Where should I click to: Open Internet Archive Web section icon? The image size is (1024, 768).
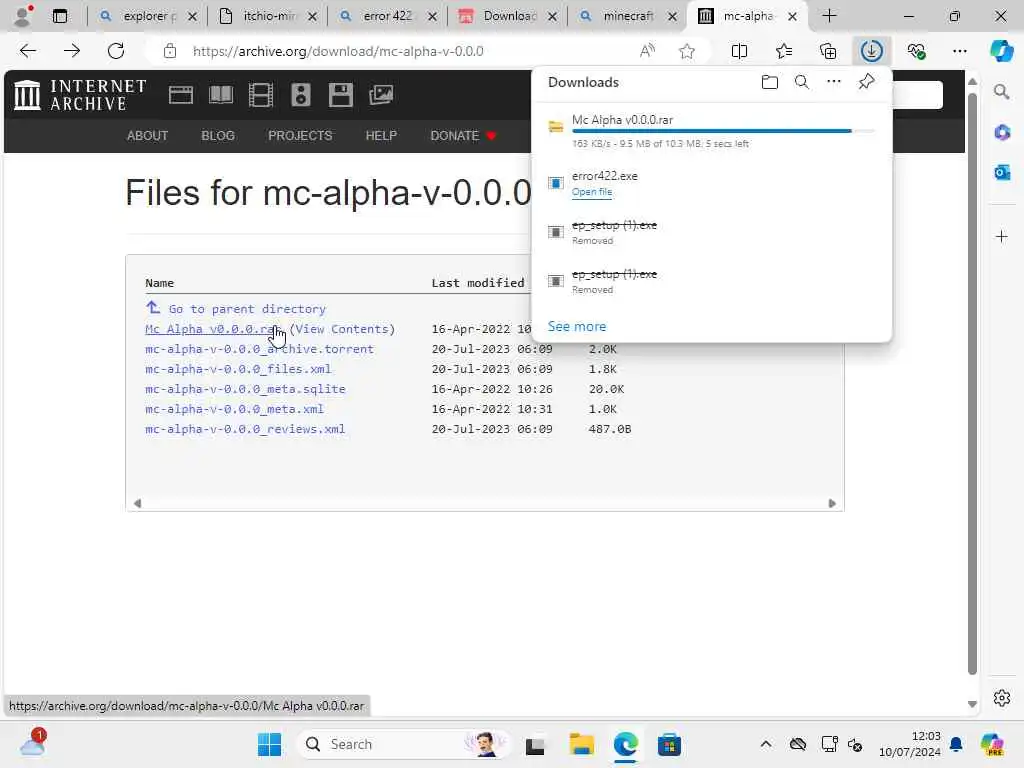click(181, 95)
